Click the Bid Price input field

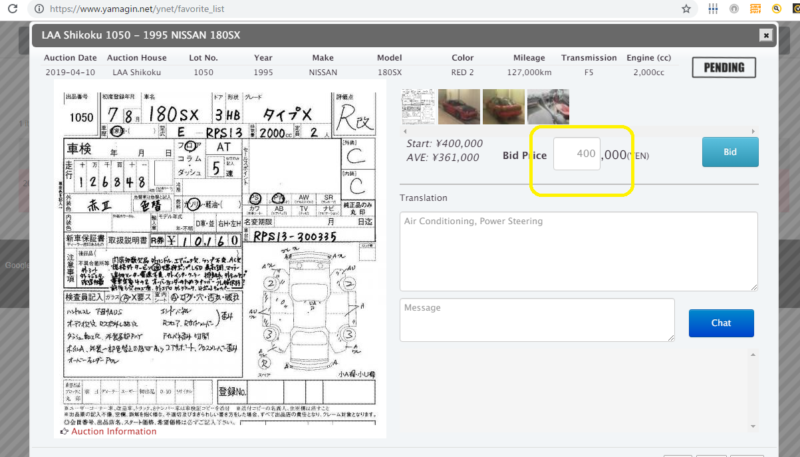pos(577,154)
